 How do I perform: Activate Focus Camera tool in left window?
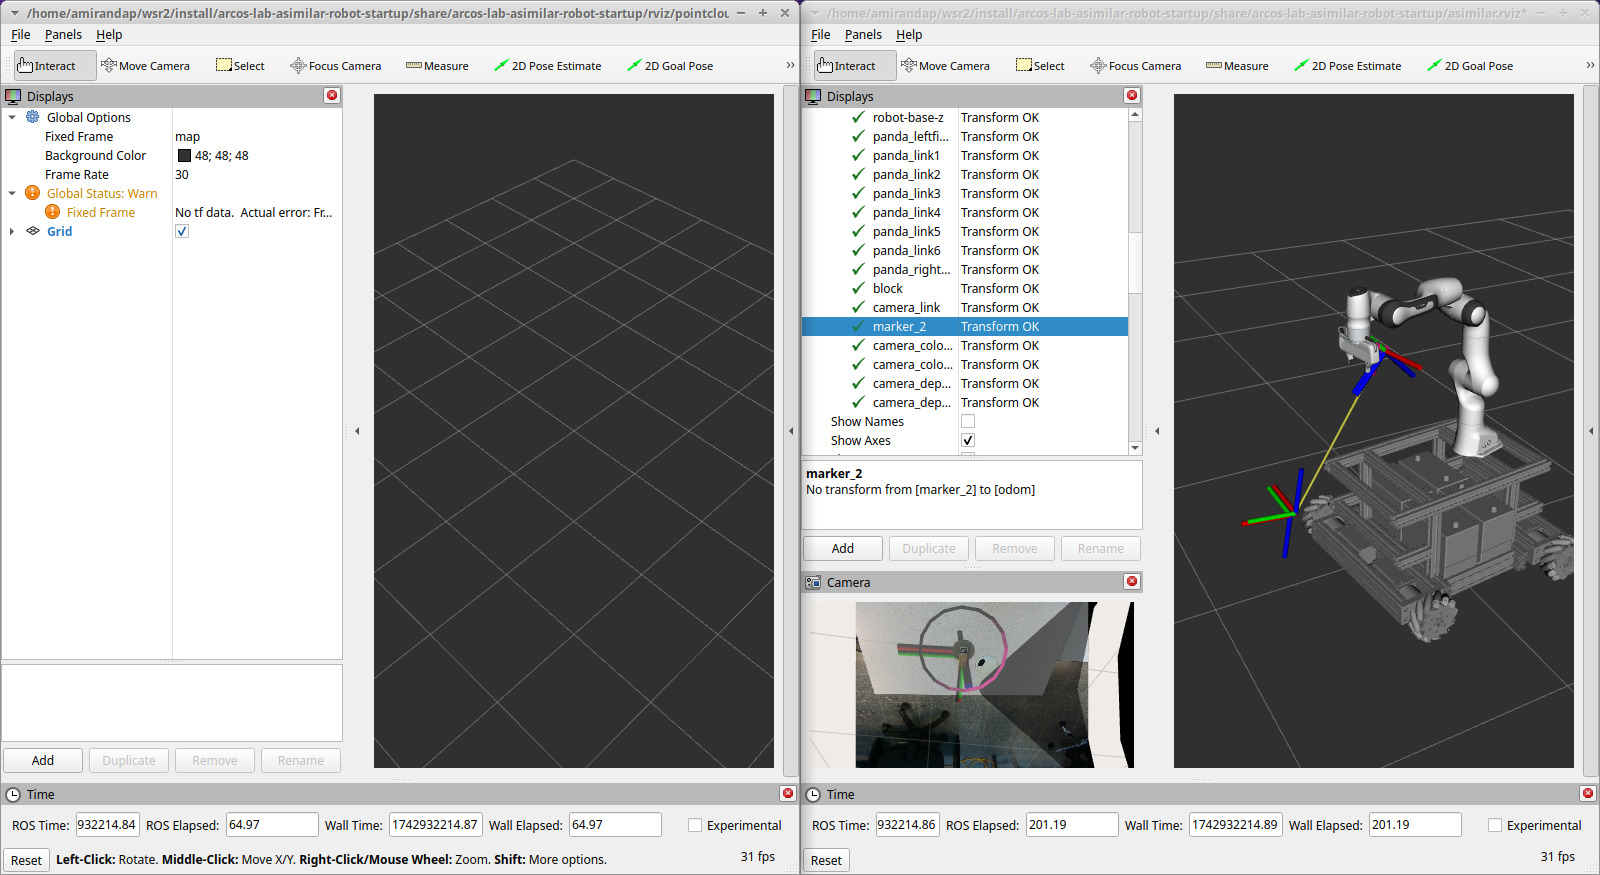335,66
